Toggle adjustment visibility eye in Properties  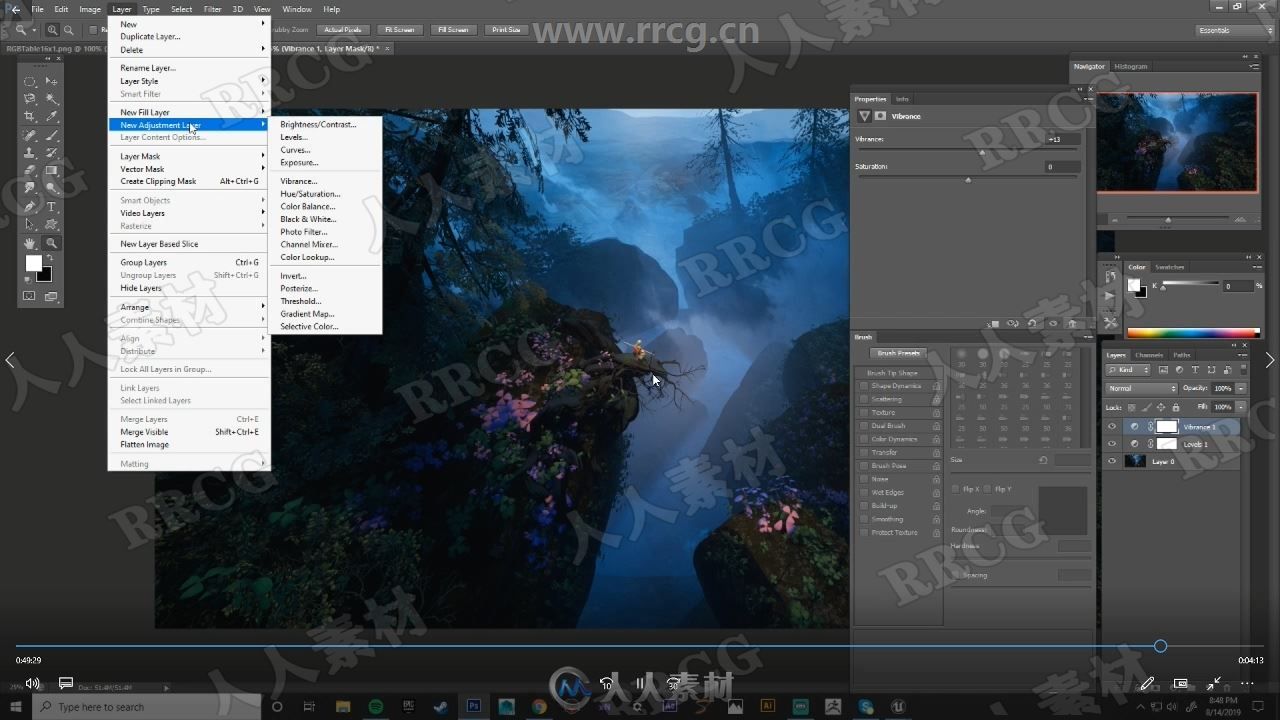pos(1053,323)
